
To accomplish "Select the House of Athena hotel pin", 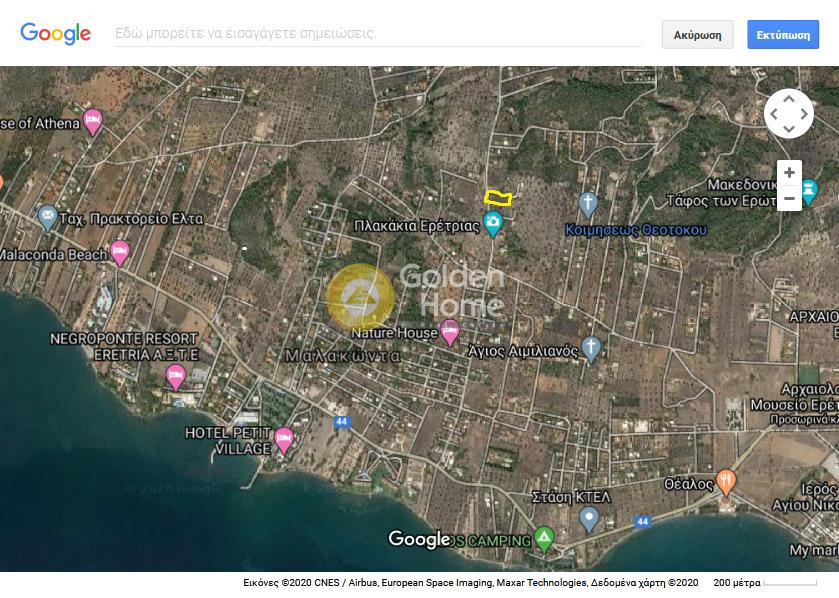I will [93, 121].
